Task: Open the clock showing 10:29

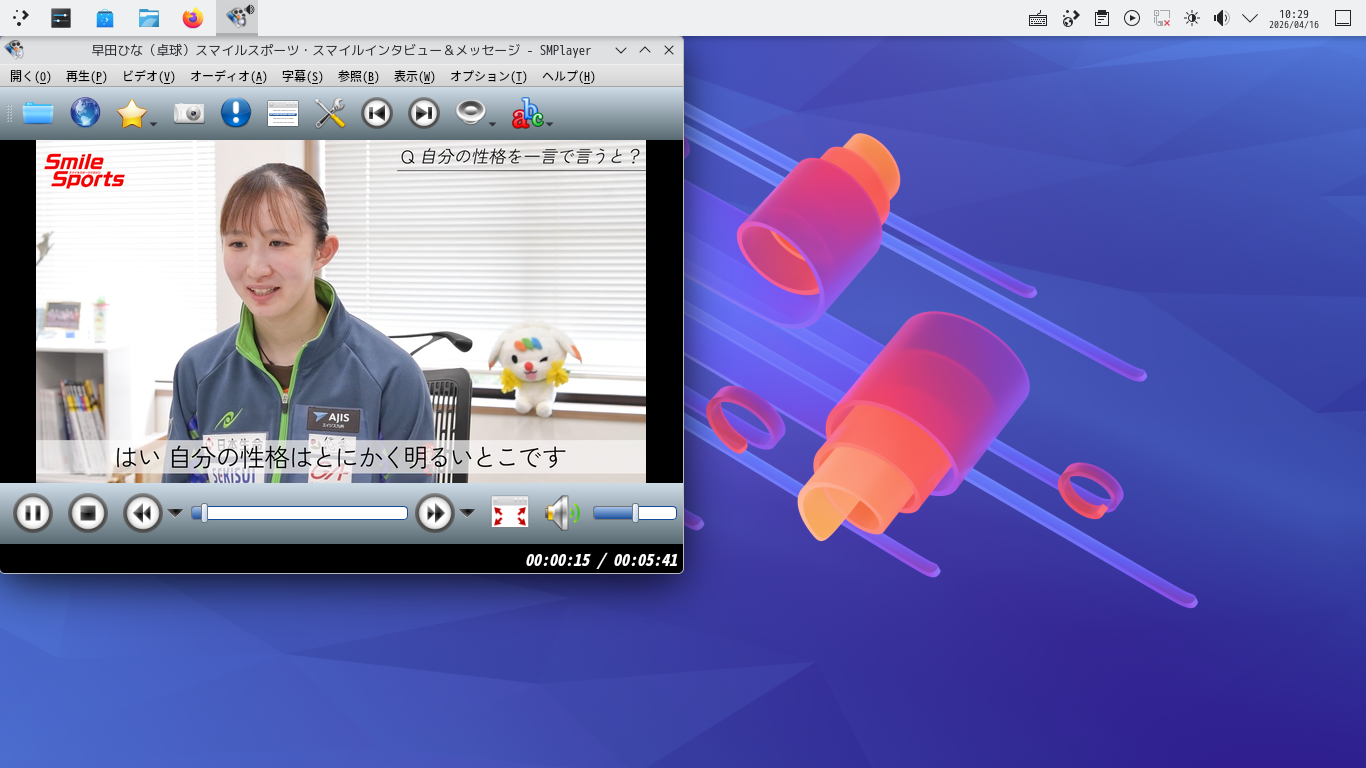Action: point(1294,18)
